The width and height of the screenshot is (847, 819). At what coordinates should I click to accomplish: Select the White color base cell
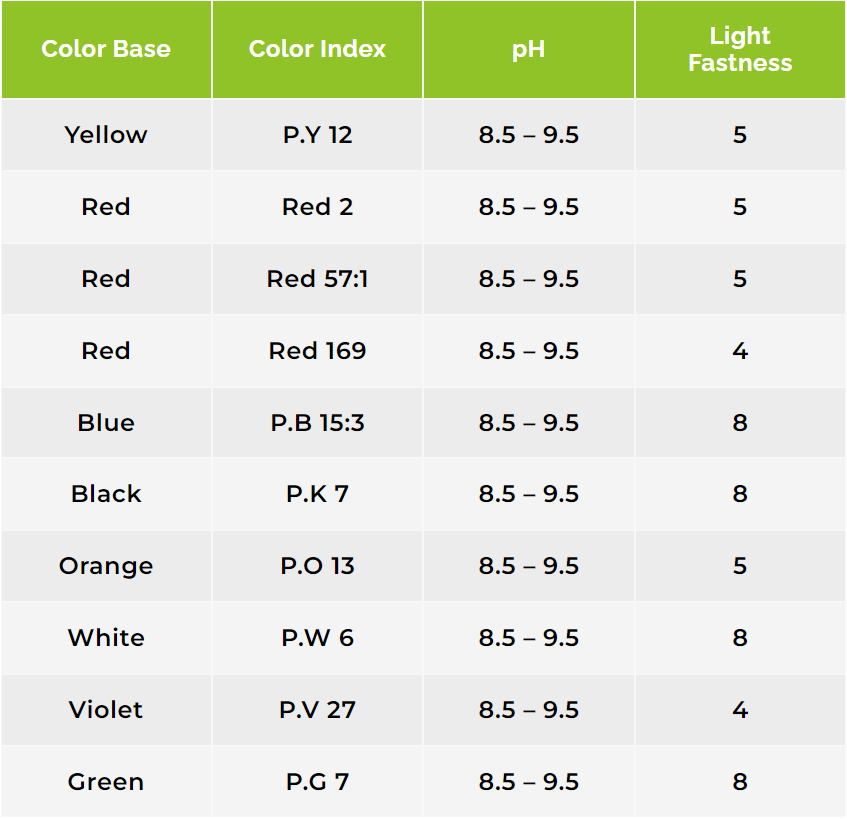[106, 637]
